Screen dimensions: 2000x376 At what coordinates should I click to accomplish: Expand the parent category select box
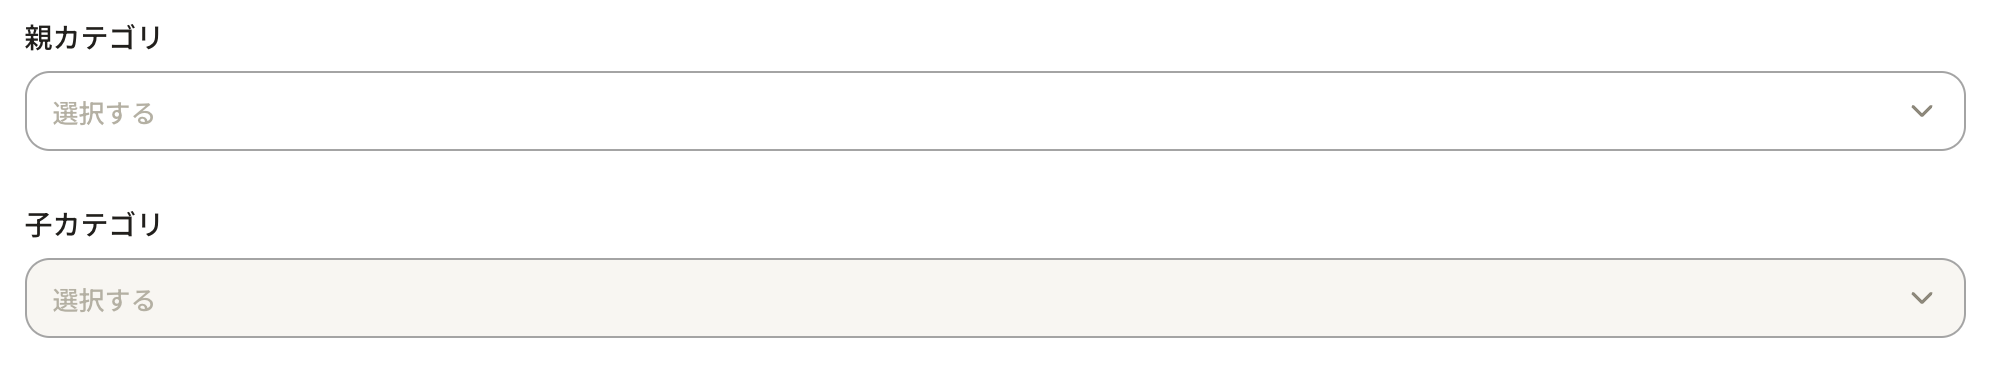tap(995, 111)
